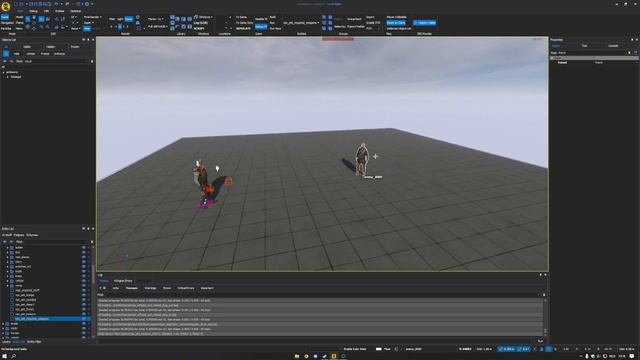The image size is (640, 360).
Task: Click the To Game button
Action: 241,17
